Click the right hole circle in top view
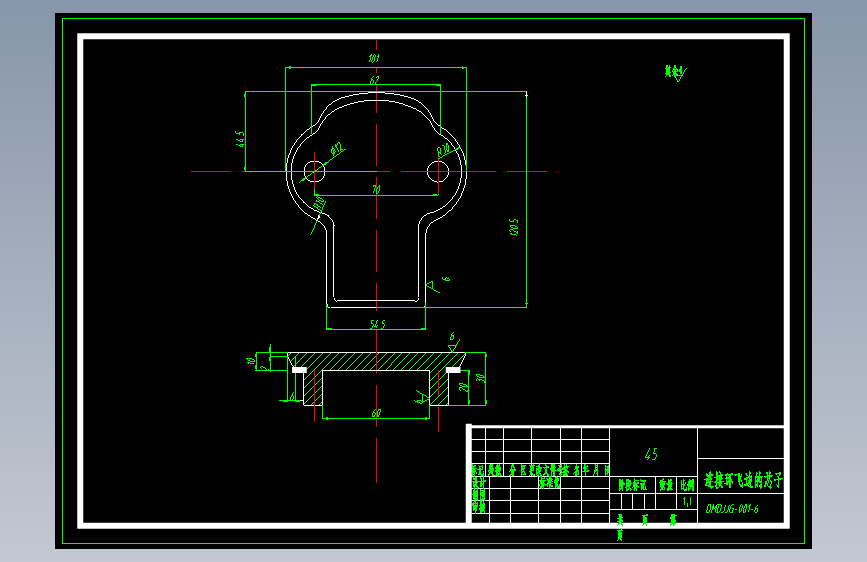Screen dimensions: 867x562 438,171
